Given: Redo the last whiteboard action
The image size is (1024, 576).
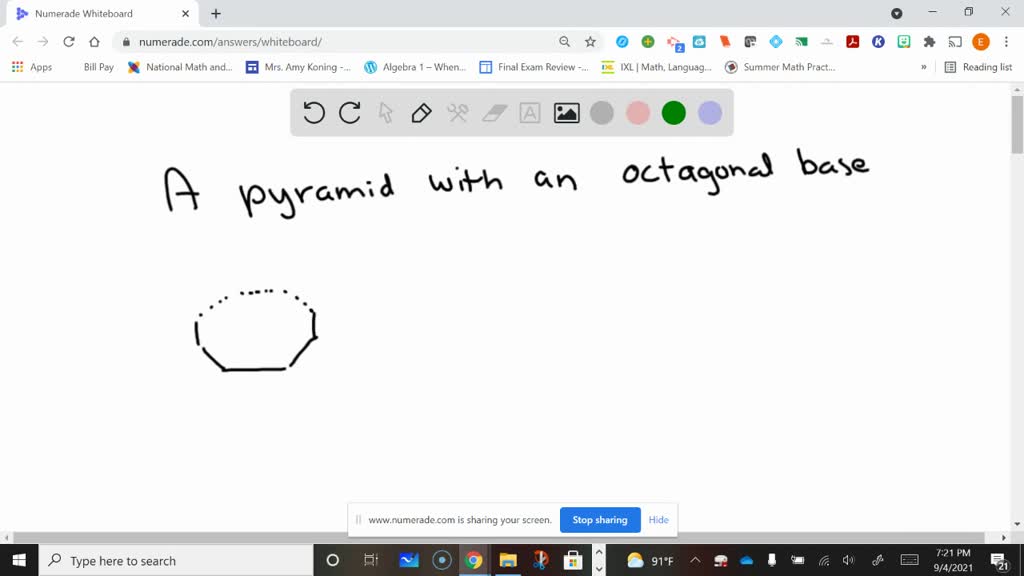Looking at the screenshot, I should point(349,113).
